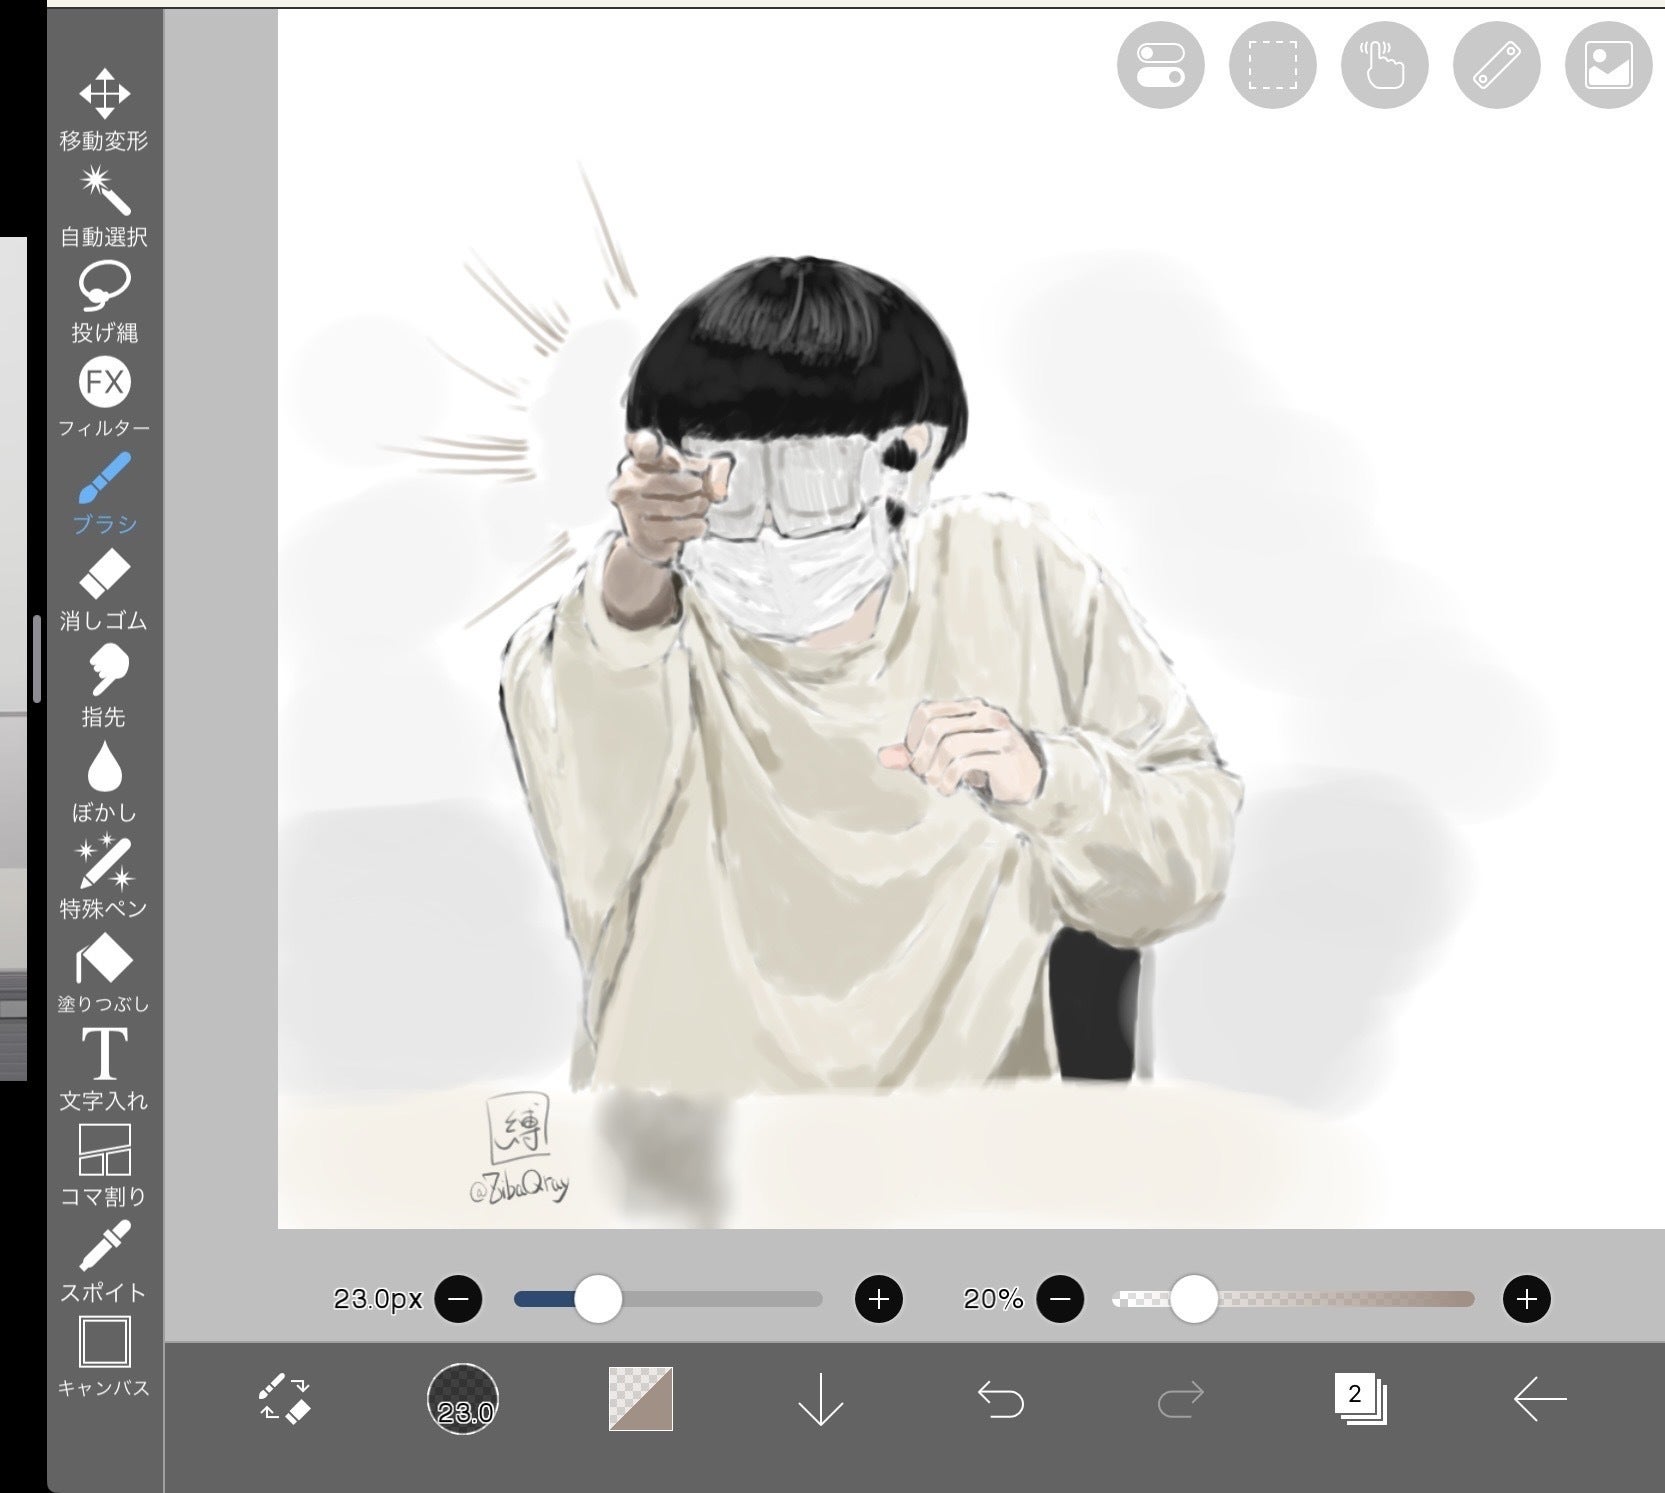Toggle brush and eraser swap button

point(284,1398)
